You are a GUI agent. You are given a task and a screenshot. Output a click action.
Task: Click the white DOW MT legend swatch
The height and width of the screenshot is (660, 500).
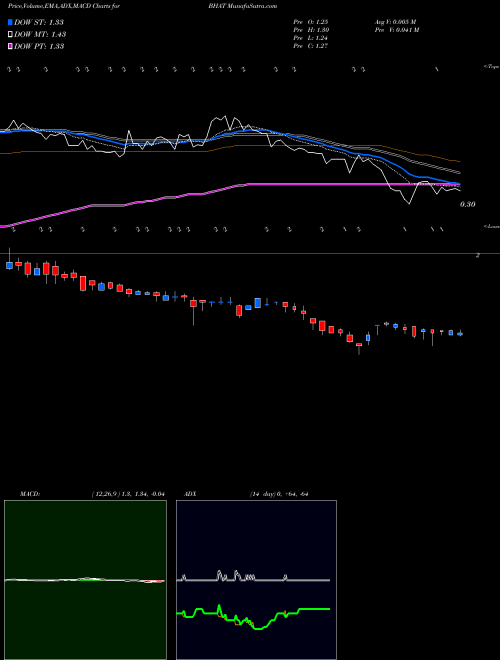[11, 35]
